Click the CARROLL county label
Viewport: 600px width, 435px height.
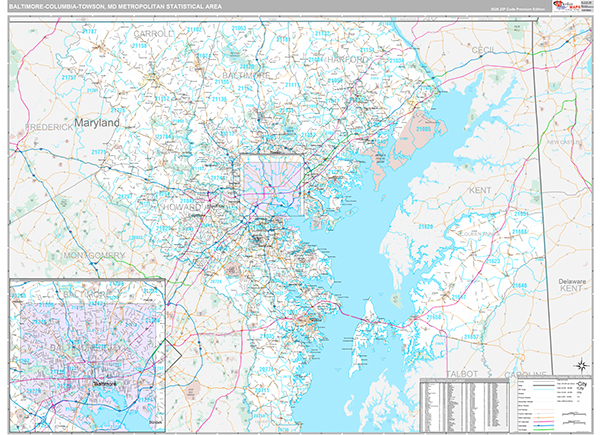(155, 33)
